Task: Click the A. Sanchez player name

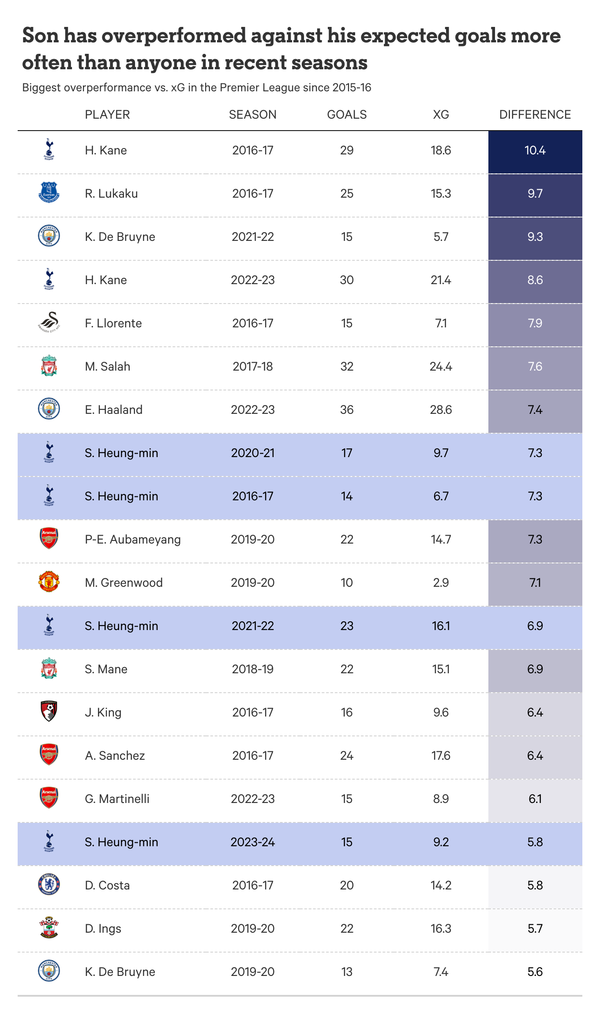Action: point(115,755)
